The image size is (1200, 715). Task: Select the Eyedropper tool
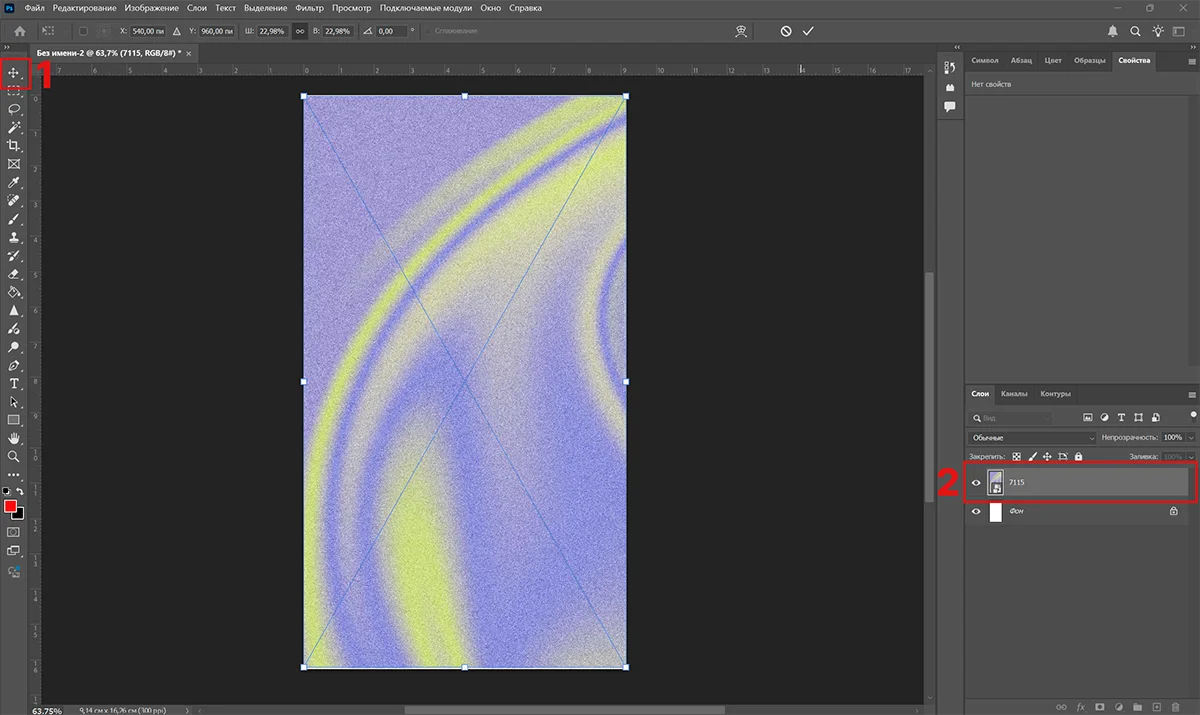(x=14, y=183)
